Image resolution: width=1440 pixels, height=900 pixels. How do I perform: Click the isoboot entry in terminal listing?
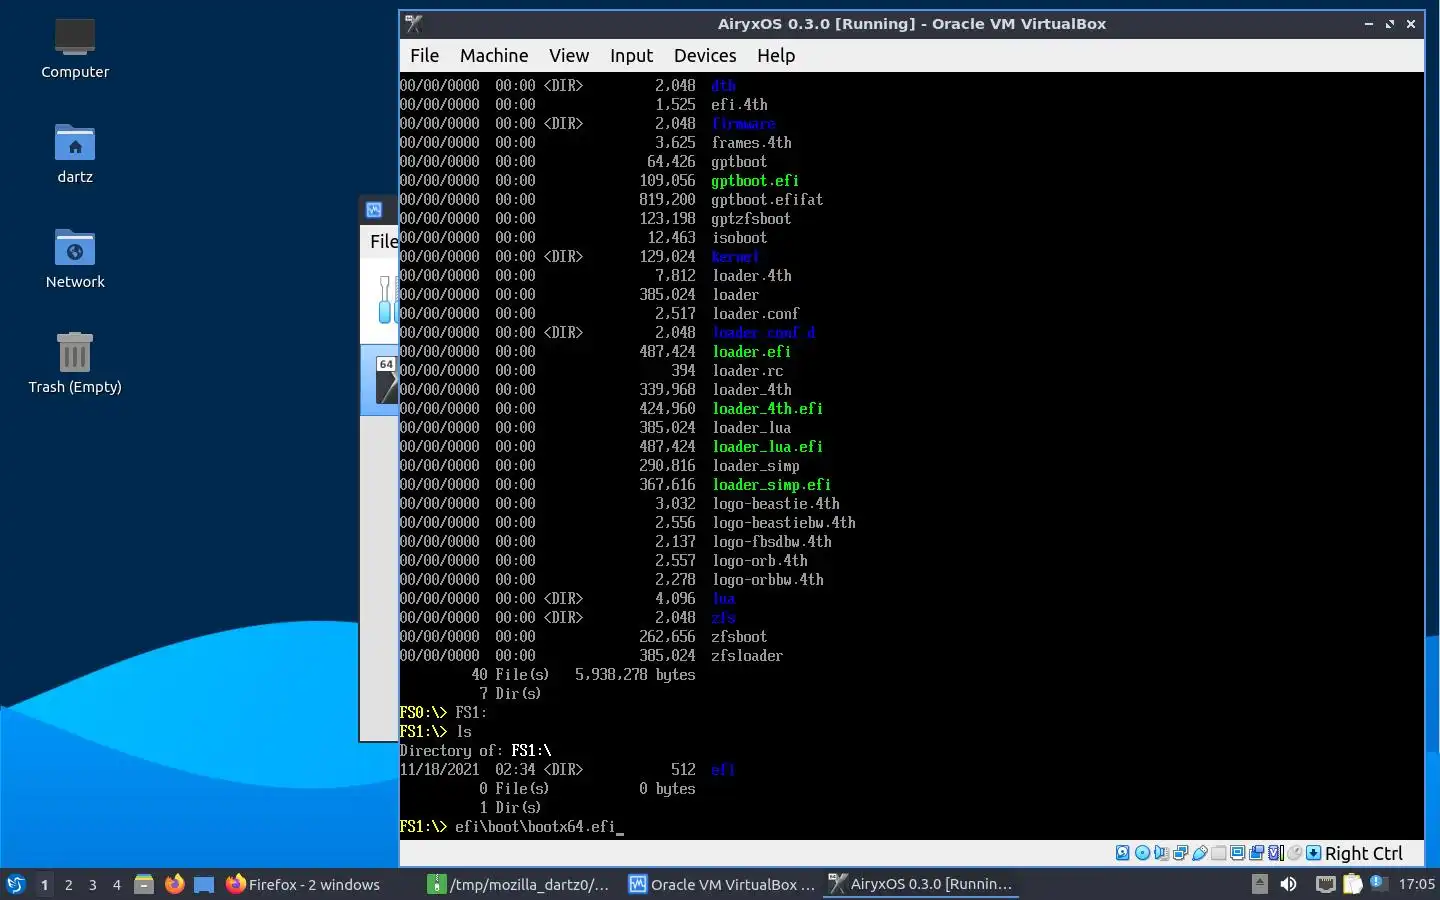(x=739, y=238)
